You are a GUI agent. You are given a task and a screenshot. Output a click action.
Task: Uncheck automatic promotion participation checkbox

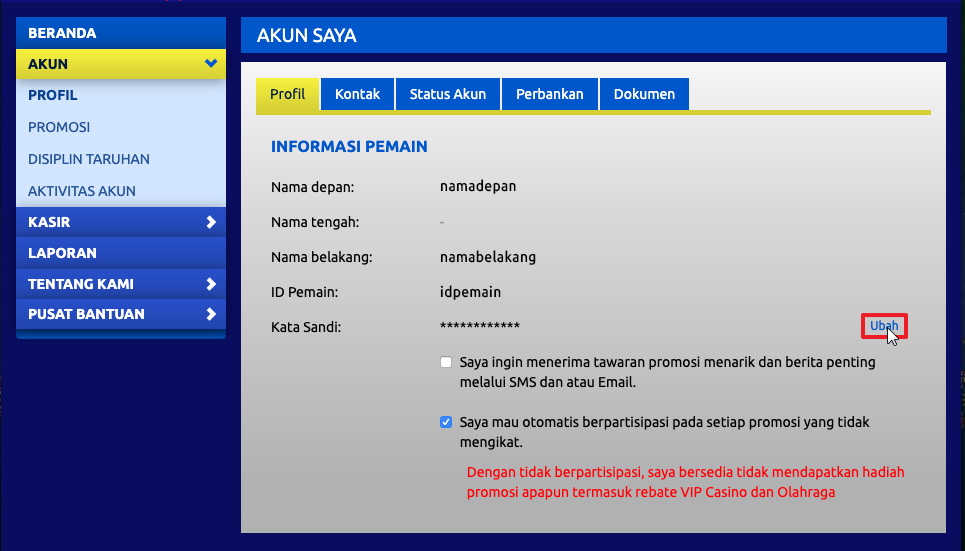pos(446,422)
